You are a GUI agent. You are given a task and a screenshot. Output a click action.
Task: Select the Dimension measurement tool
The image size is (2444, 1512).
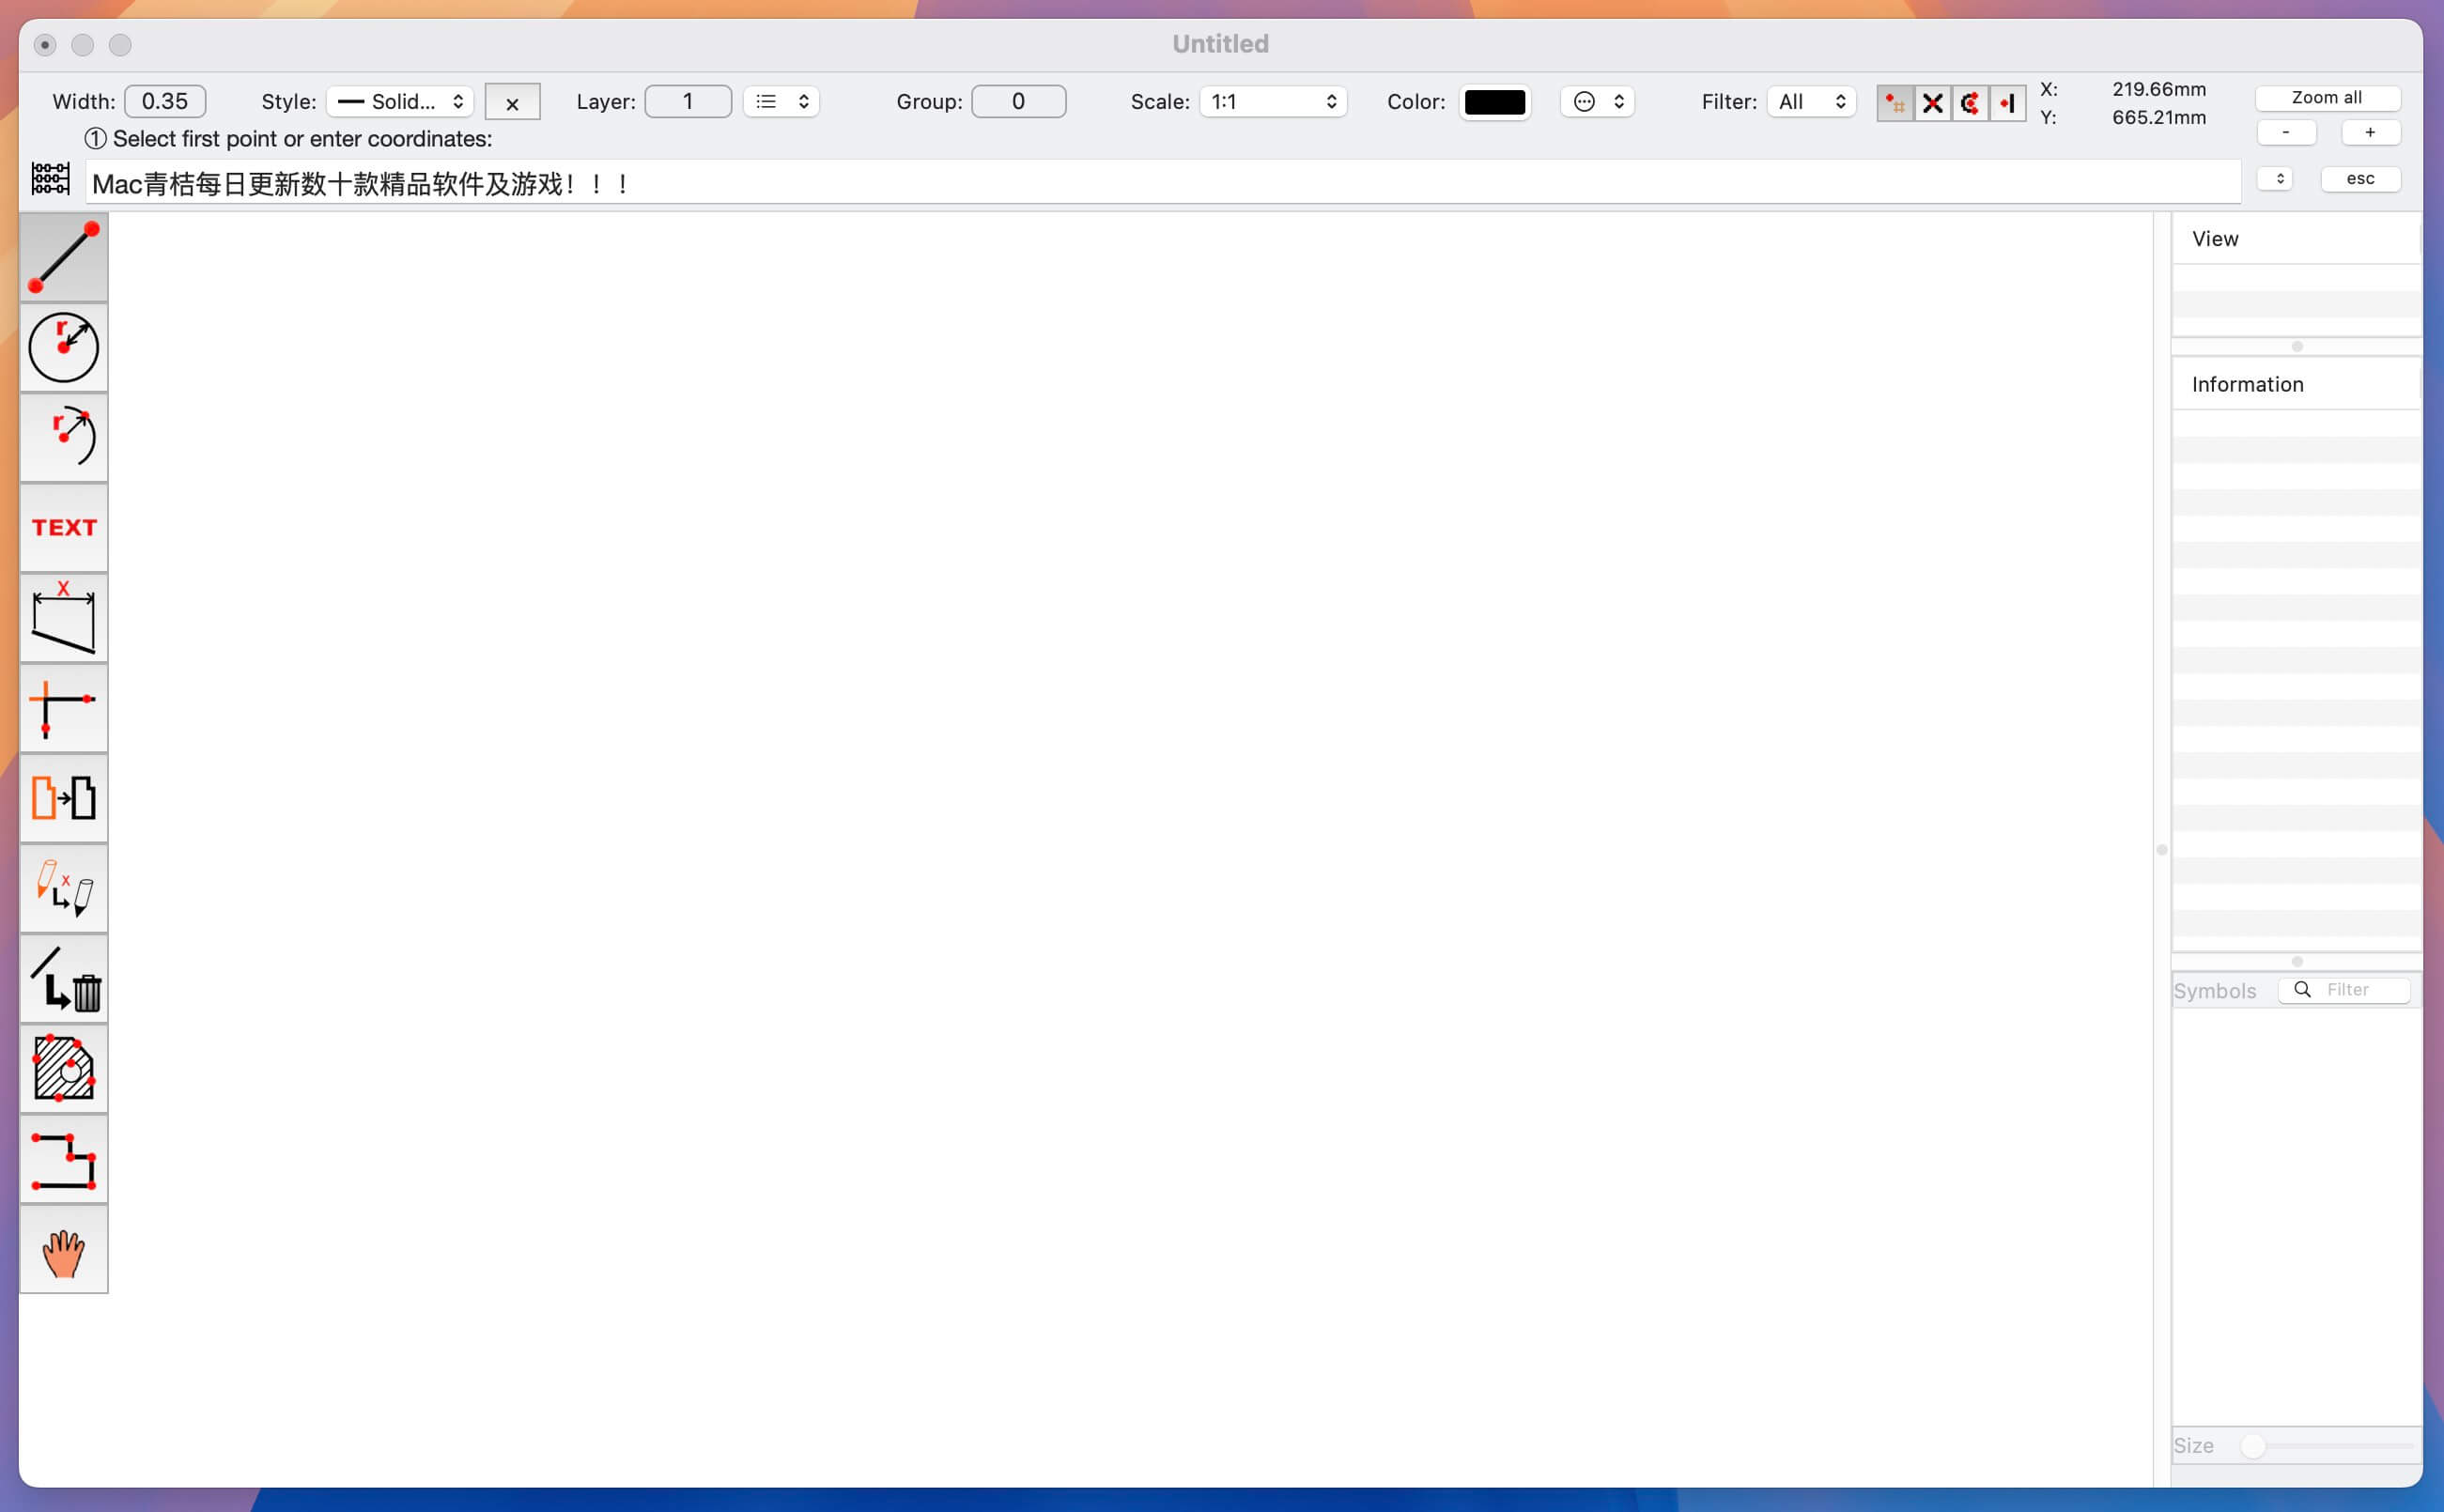(63, 618)
